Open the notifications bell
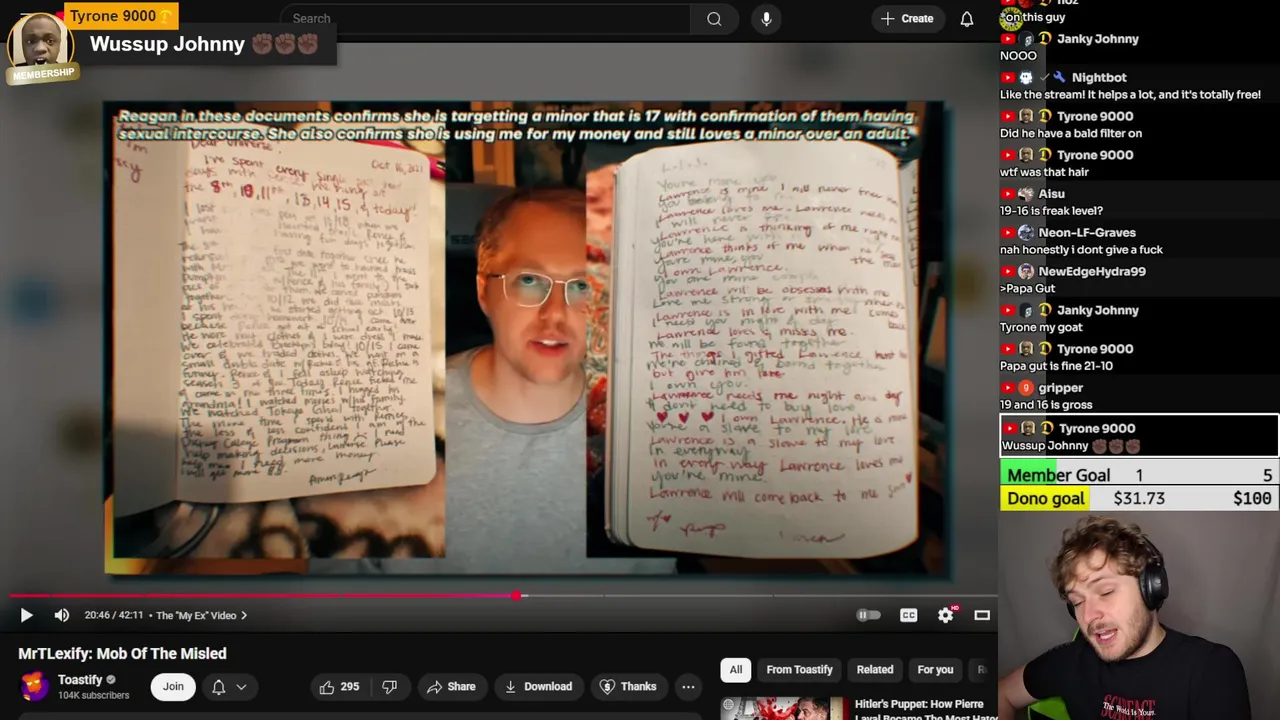Viewport: 1280px width, 720px height. [x=967, y=19]
